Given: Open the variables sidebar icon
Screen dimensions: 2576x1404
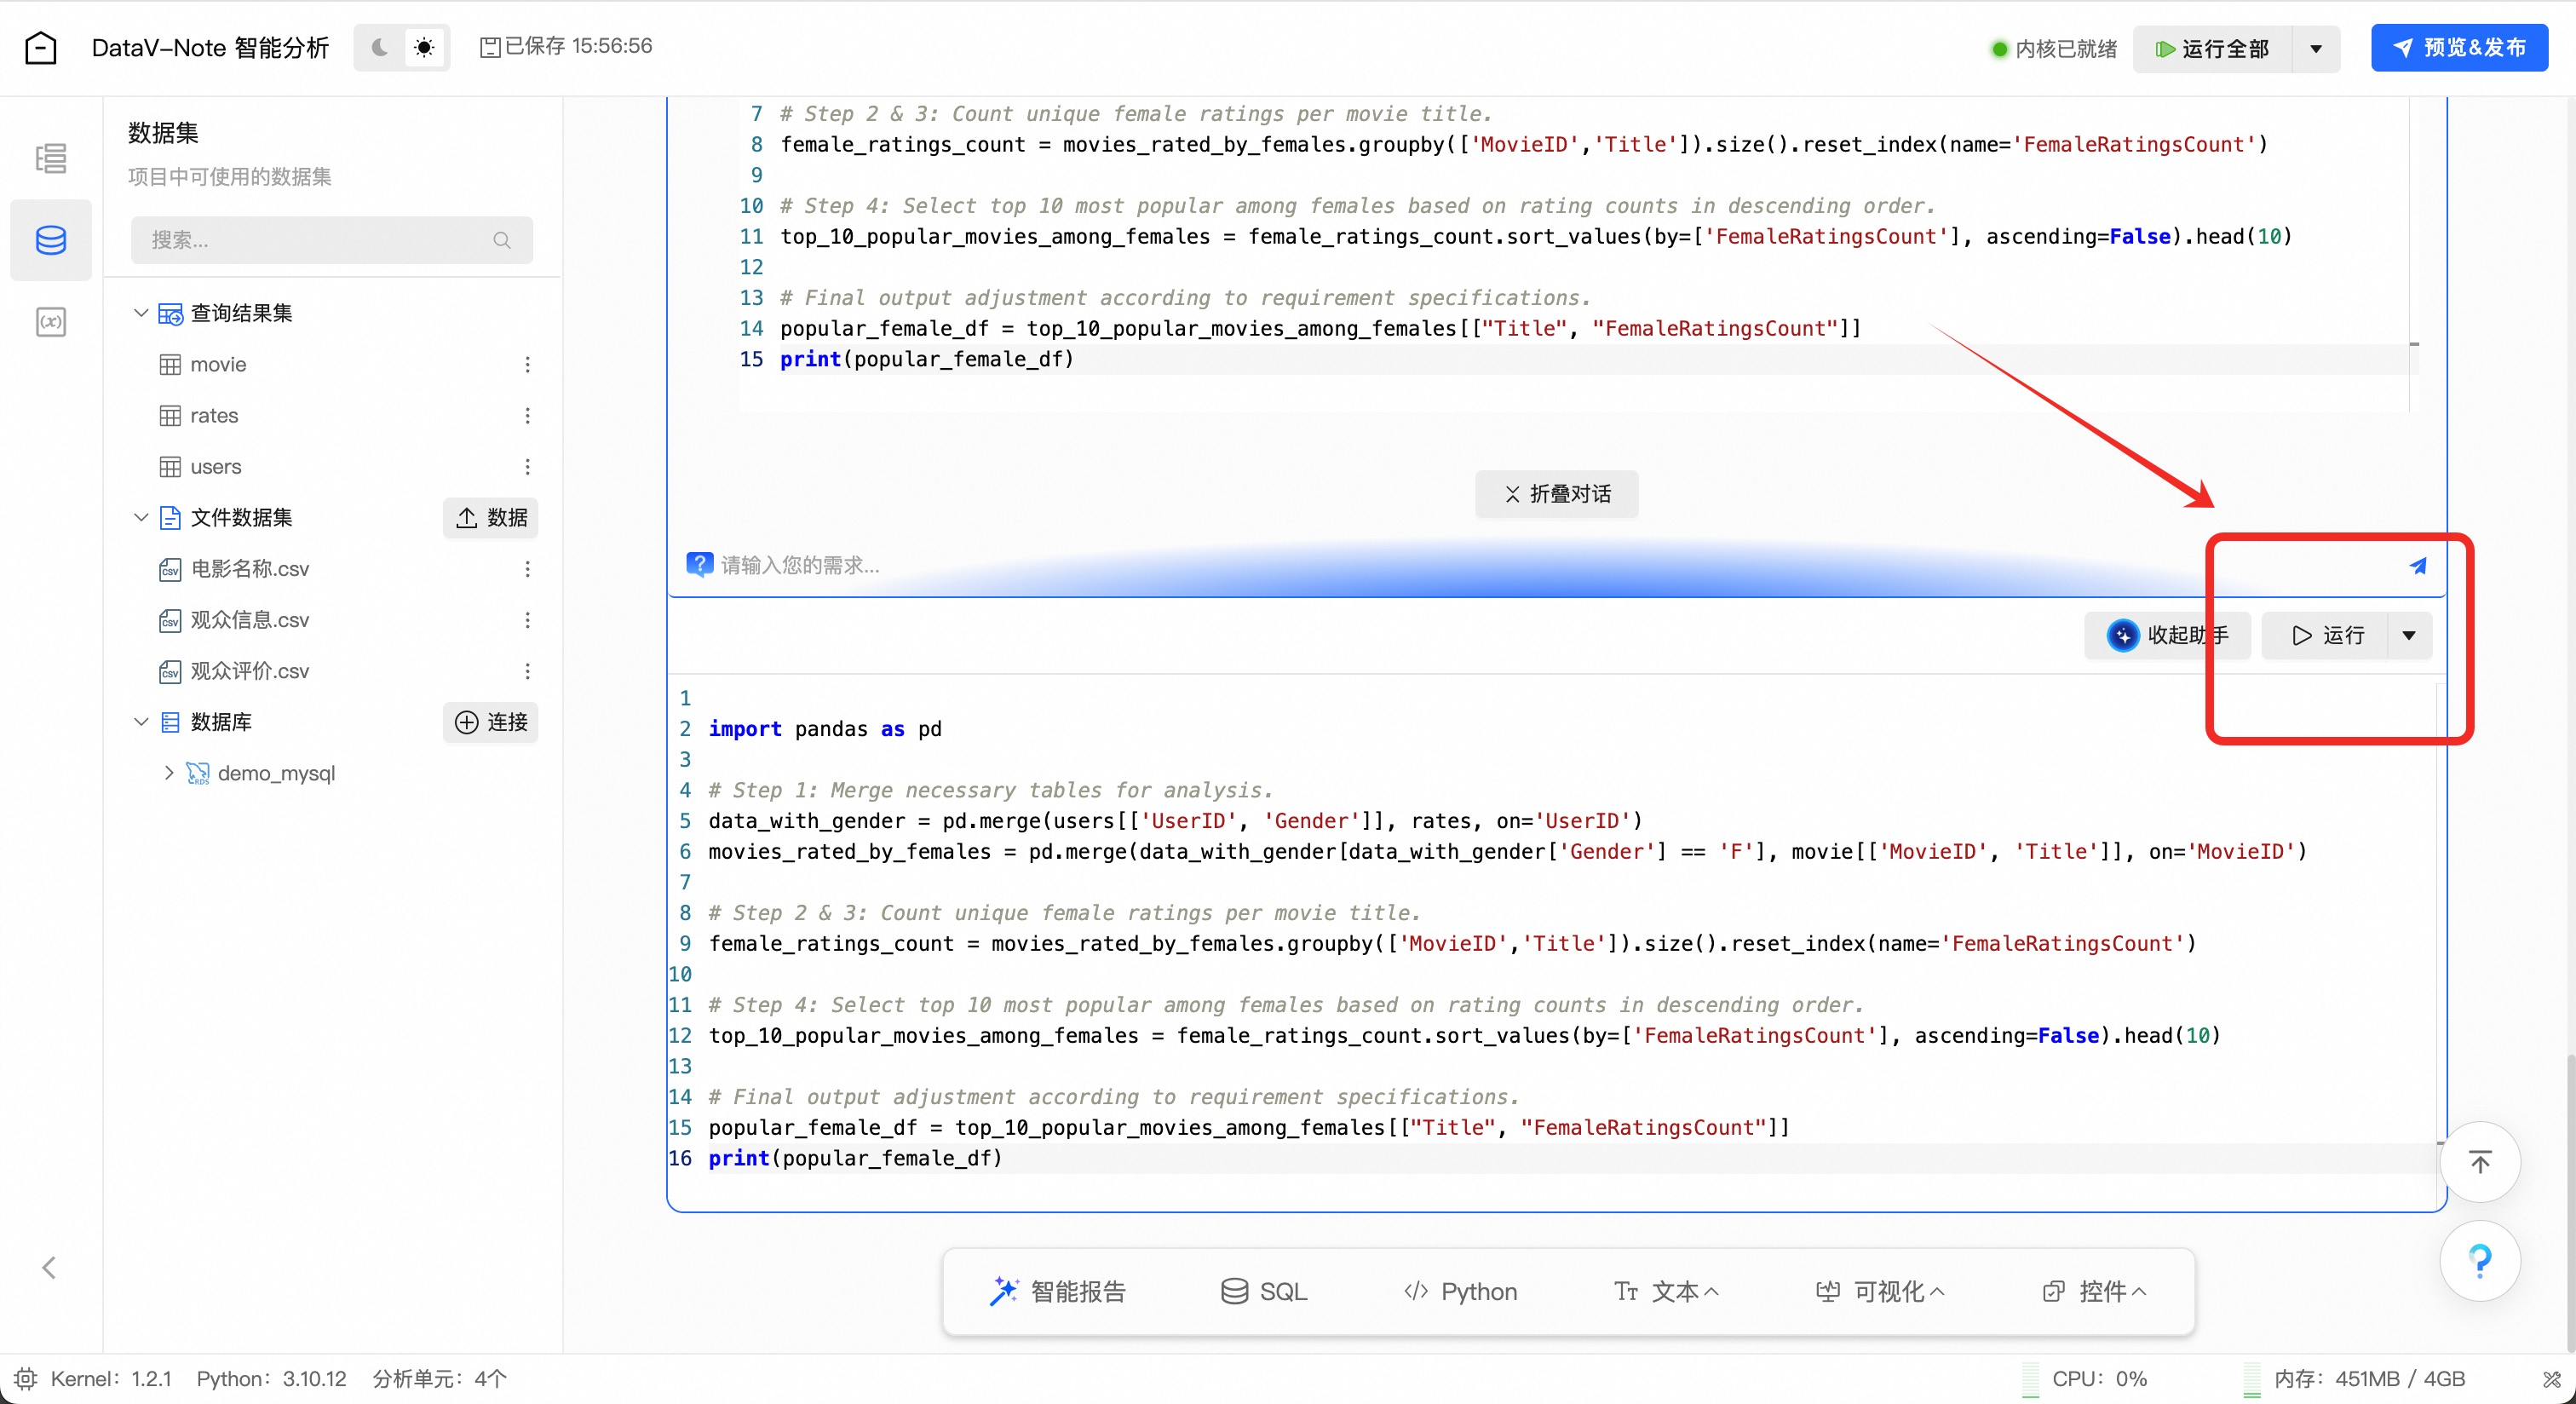Looking at the screenshot, I should pos(50,322).
